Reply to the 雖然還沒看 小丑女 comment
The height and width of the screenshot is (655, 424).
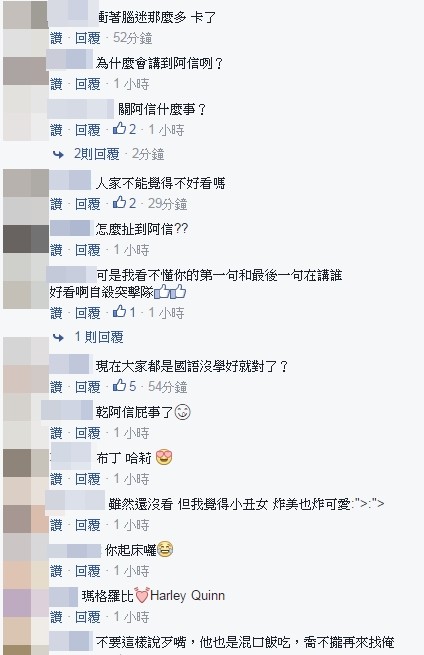88,525
